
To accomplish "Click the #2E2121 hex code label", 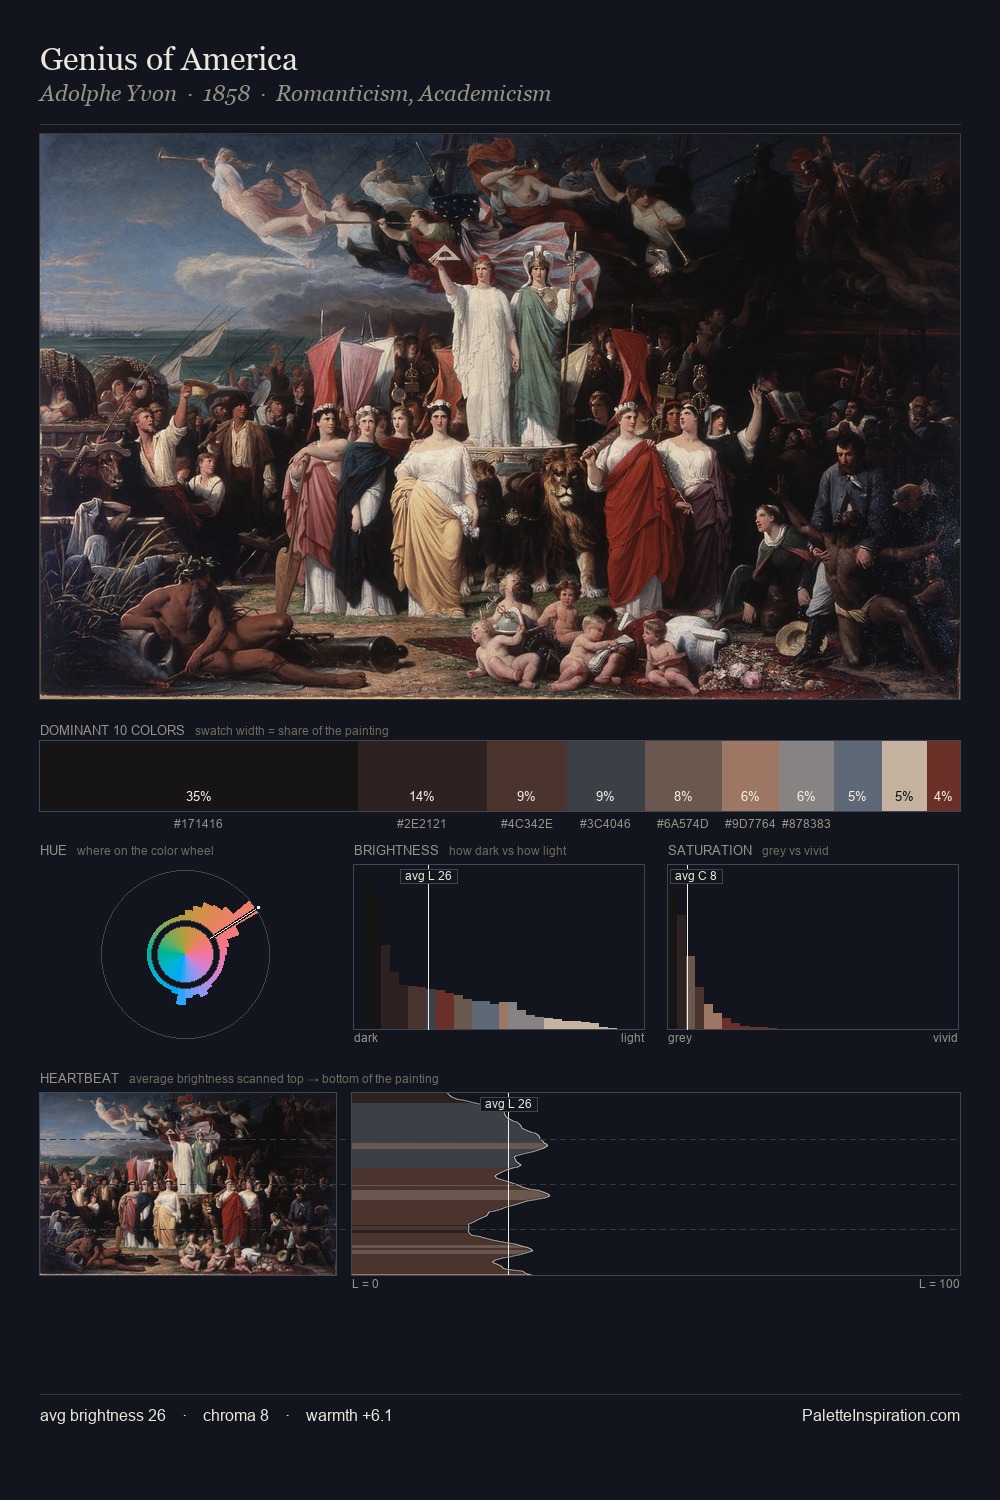I will (x=422, y=824).
